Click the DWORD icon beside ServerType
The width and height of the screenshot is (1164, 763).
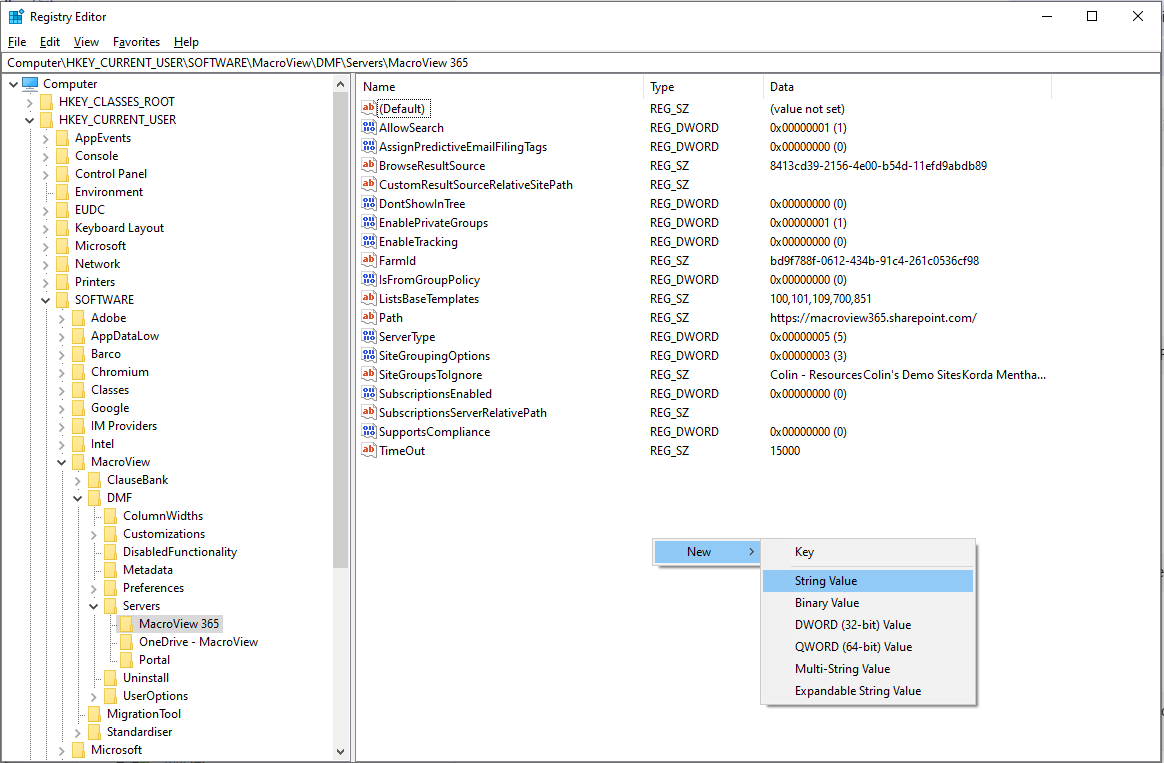tap(368, 336)
